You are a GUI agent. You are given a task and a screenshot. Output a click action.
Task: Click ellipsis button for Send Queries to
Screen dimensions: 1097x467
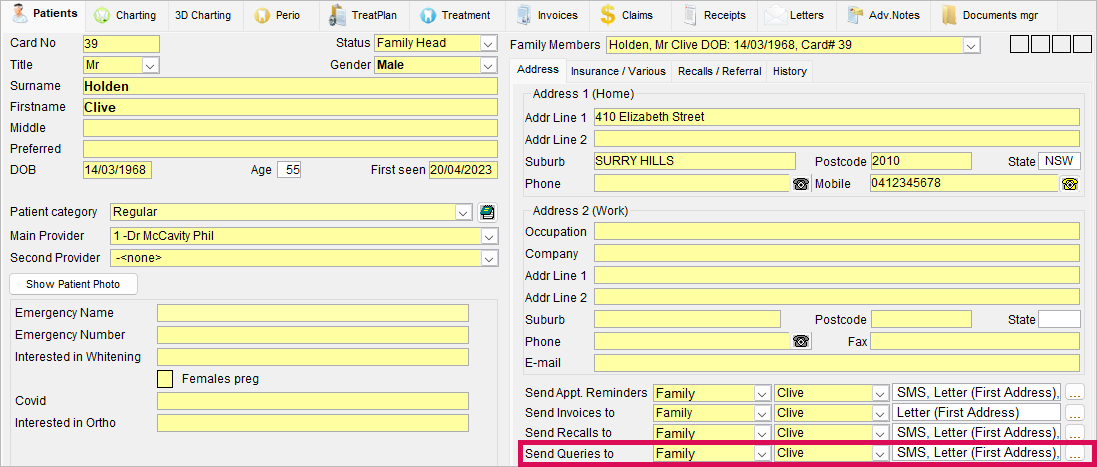(x=1075, y=452)
